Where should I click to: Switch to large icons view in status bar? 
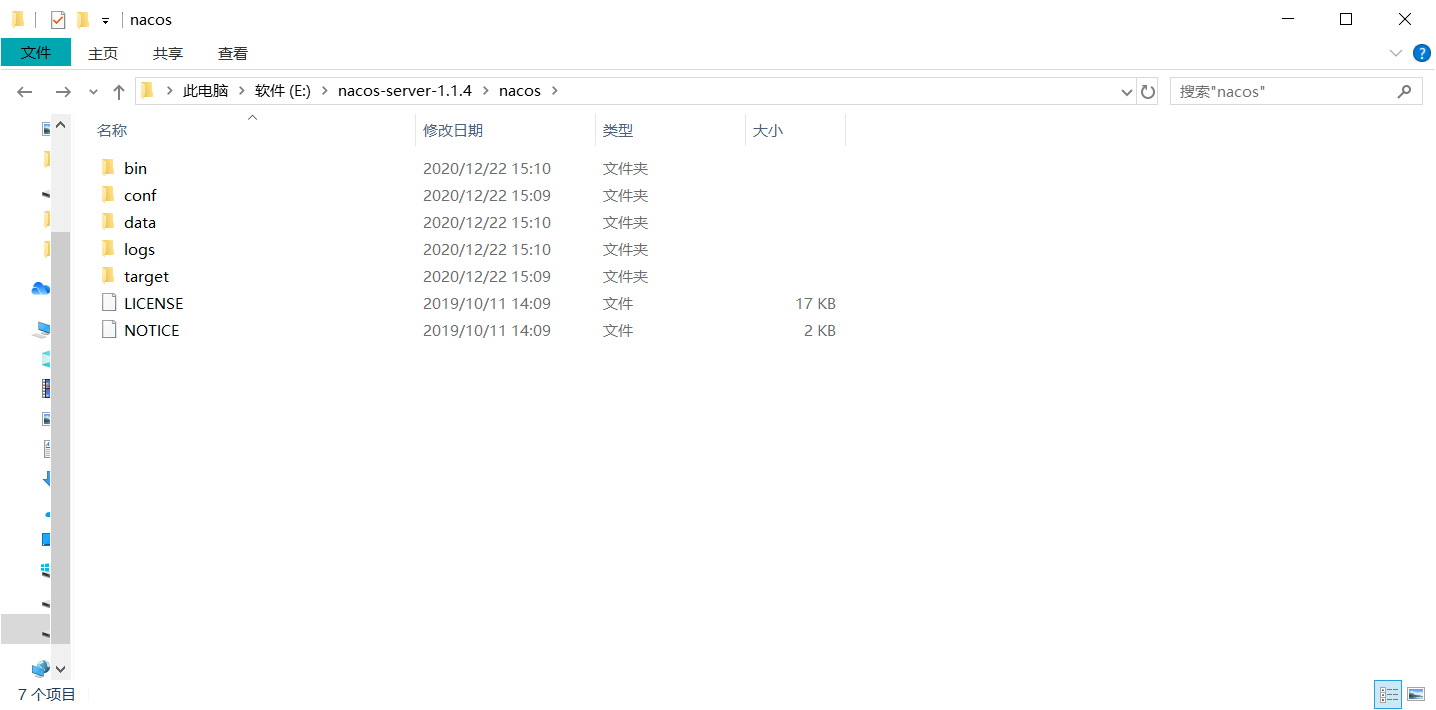click(1415, 694)
